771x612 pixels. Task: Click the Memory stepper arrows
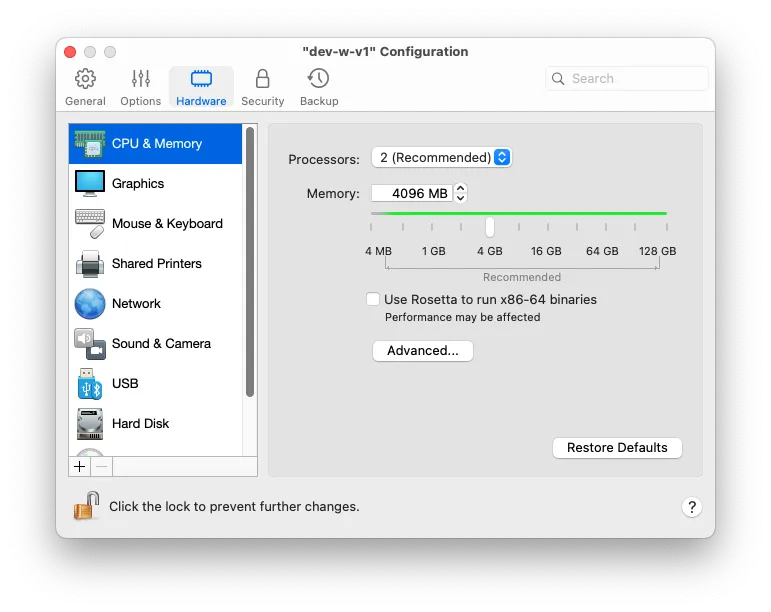pos(460,193)
